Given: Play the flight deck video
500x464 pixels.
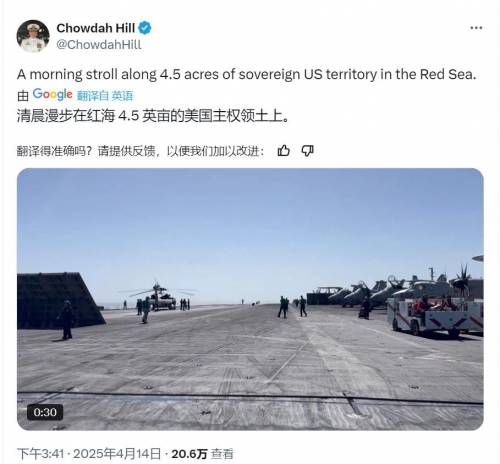Looking at the screenshot, I should click(250, 299).
